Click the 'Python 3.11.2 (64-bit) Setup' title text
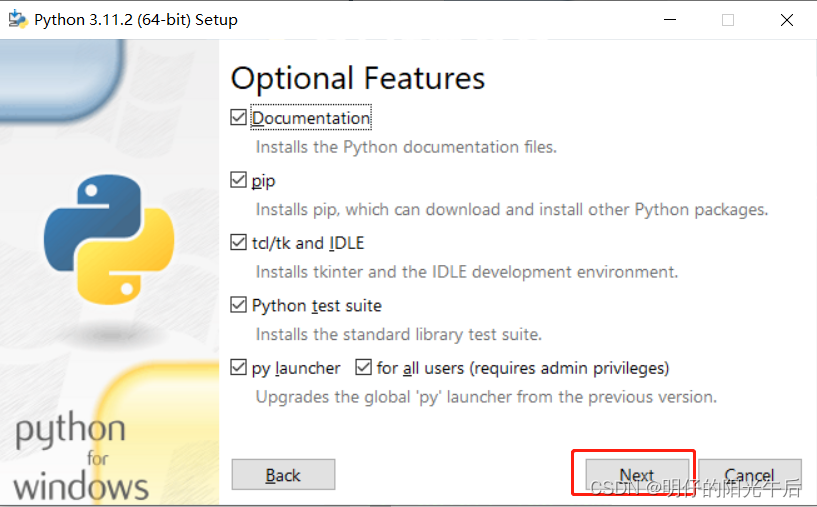 click(x=136, y=20)
